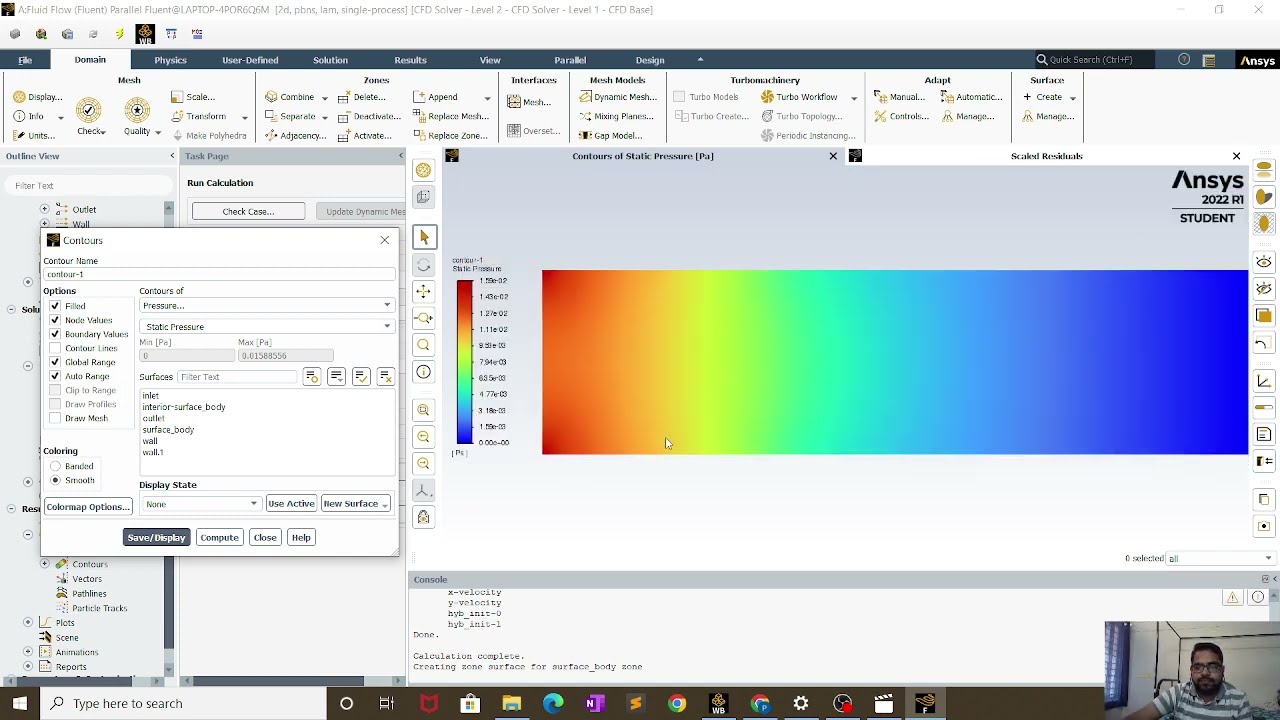Open the Pressure contours-of dropdown
The width and height of the screenshot is (1280, 720).
(266, 306)
